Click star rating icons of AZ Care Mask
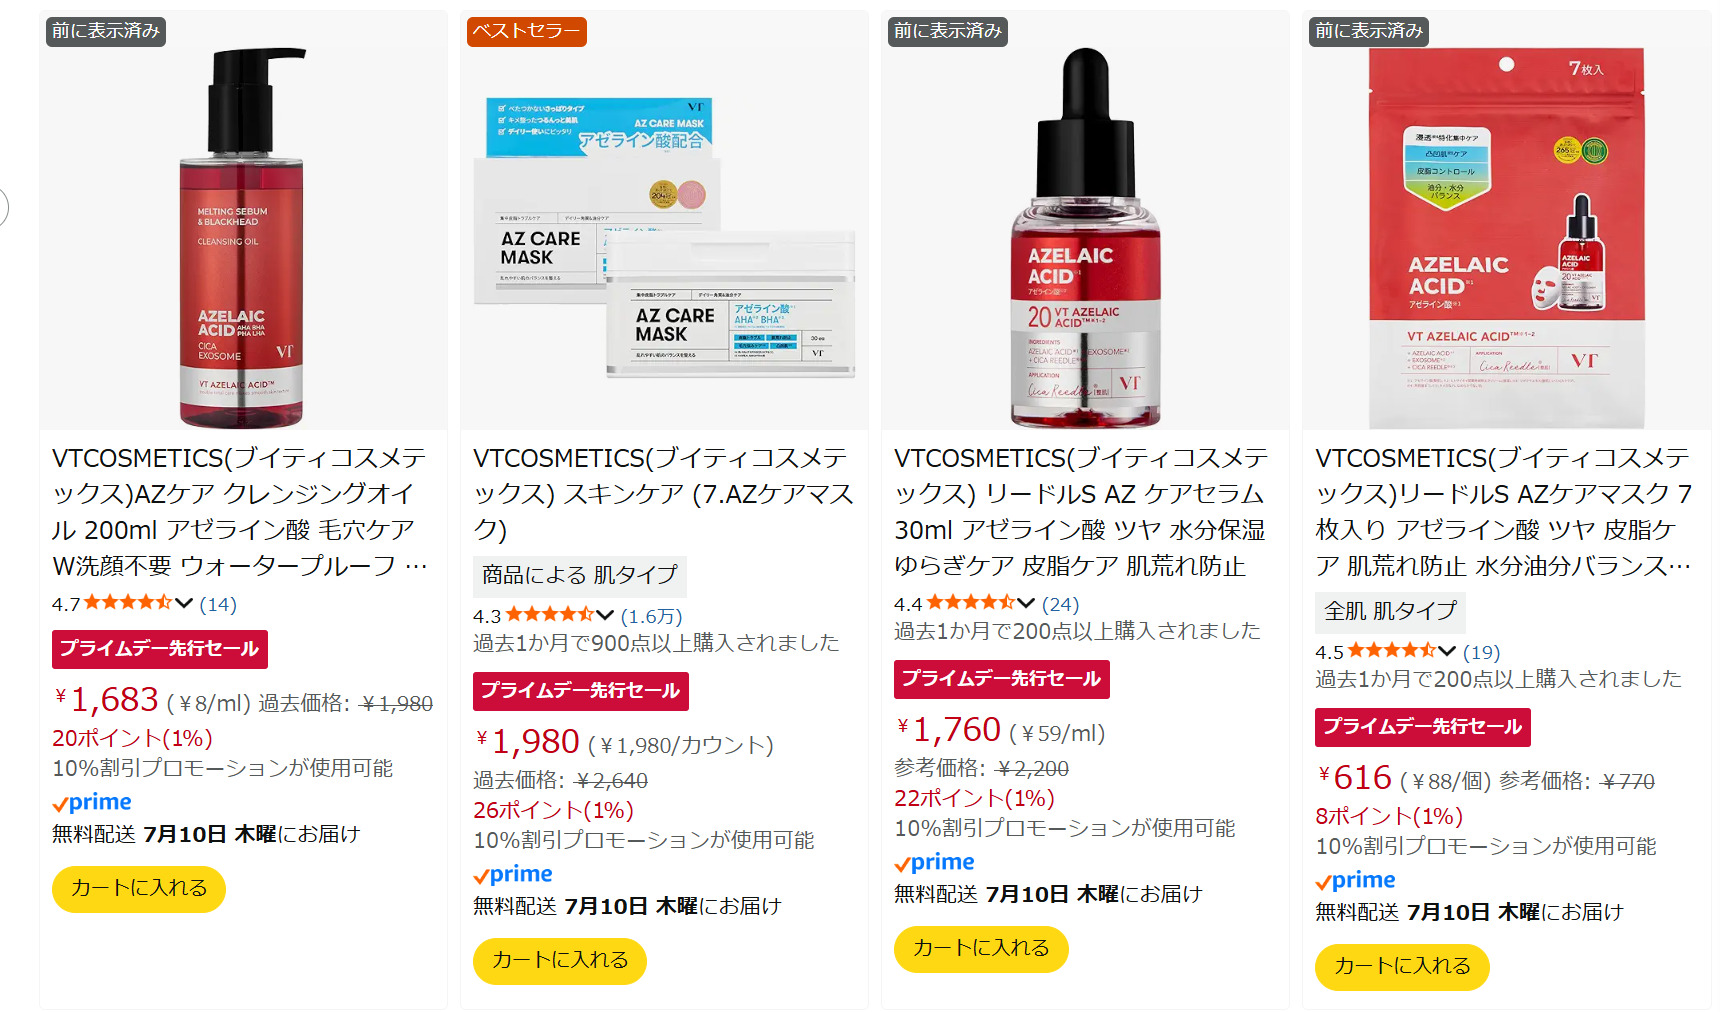This screenshot has height=1012, width=1720. click(x=550, y=615)
